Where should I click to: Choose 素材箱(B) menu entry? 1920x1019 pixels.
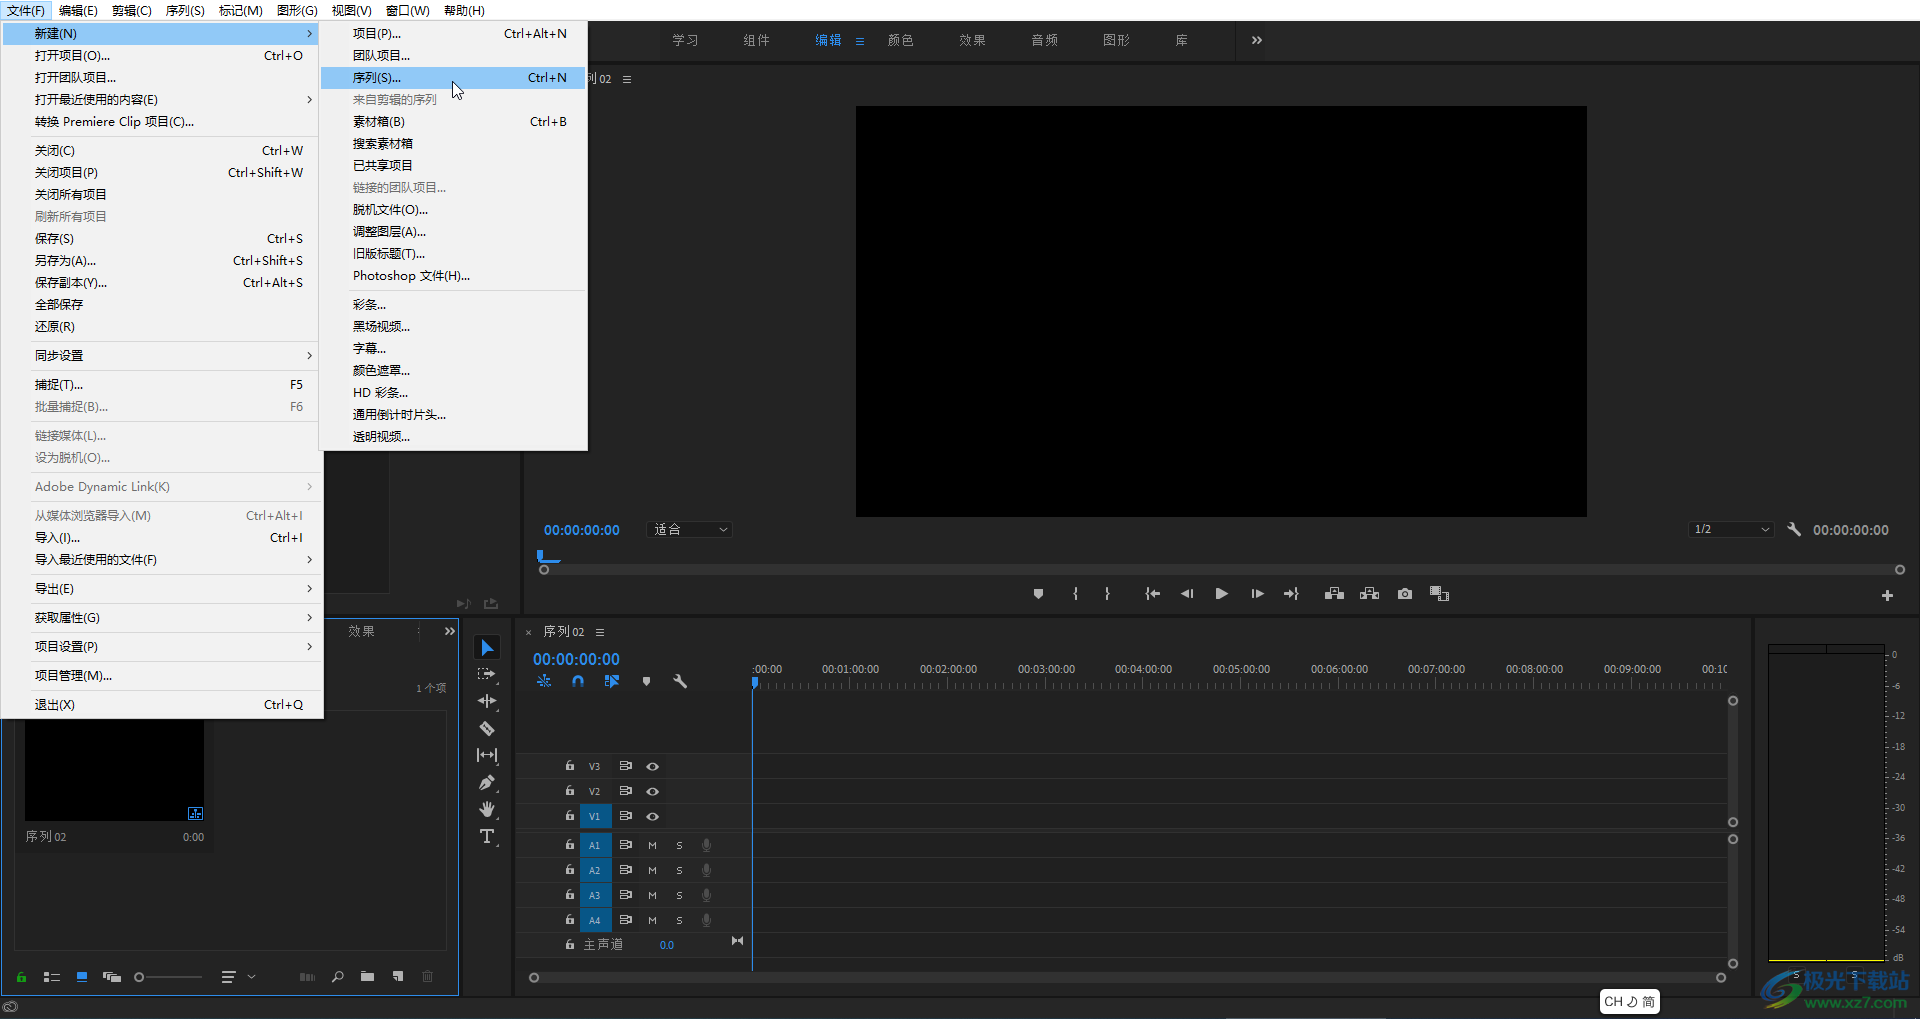(x=453, y=121)
